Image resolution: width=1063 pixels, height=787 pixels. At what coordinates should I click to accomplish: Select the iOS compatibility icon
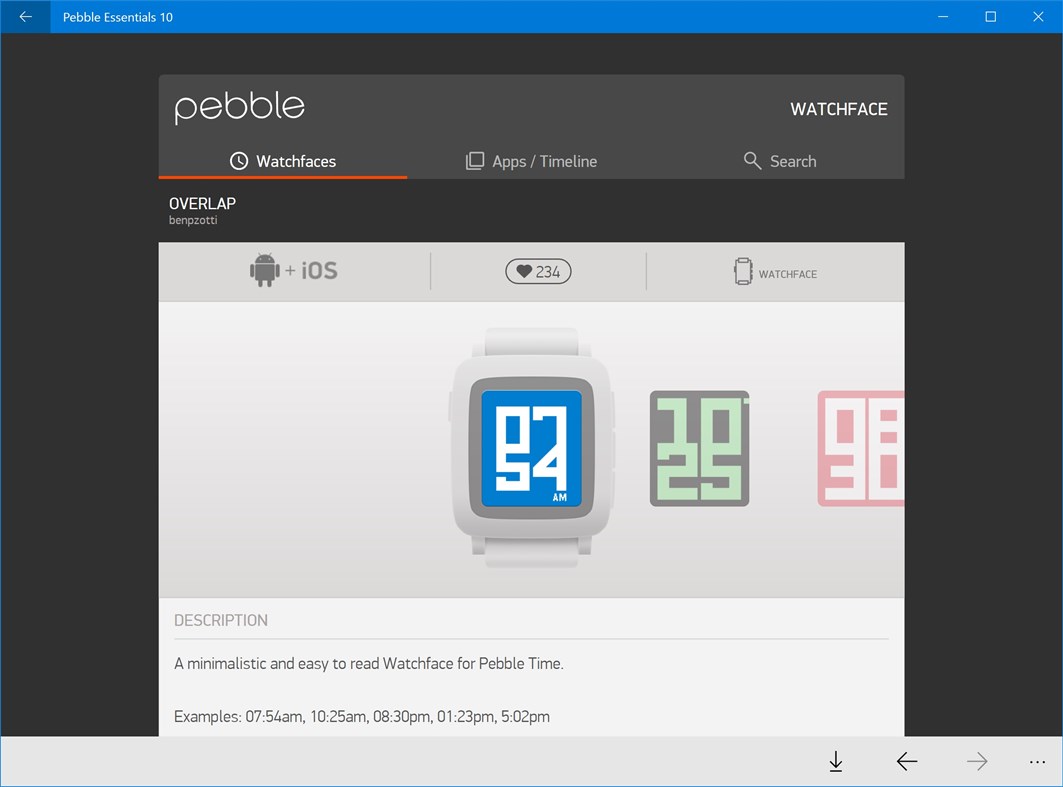pyautogui.click(x=318, y=269)
